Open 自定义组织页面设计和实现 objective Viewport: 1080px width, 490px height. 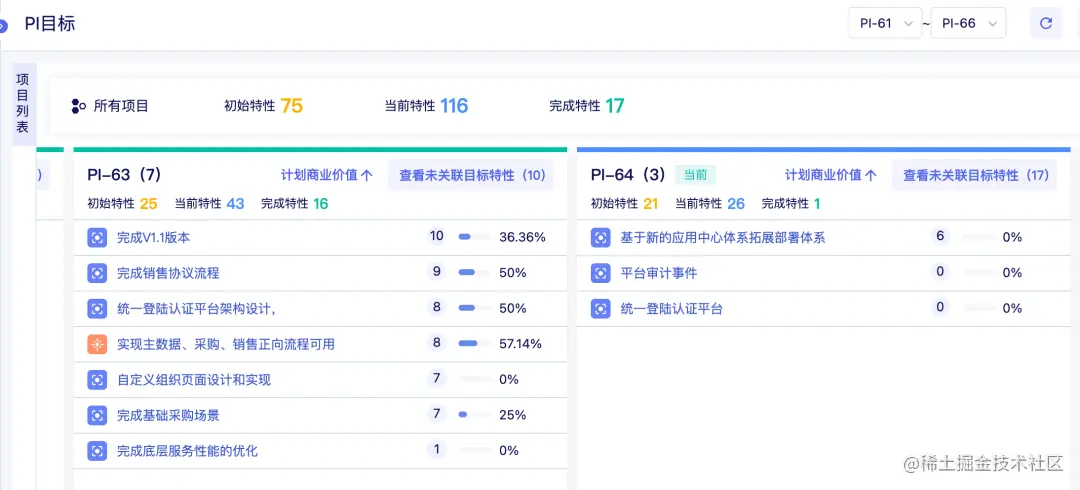point(194,379)
